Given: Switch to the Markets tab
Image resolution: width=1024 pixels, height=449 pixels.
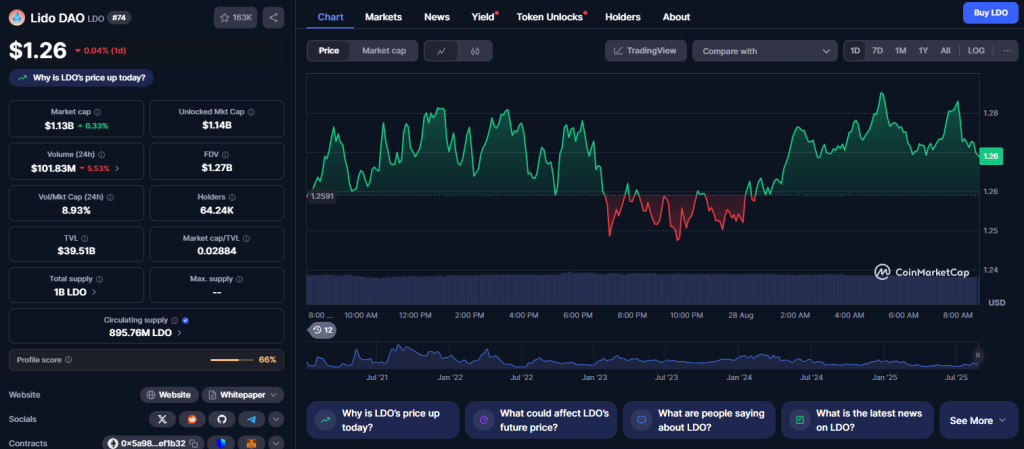Looking at the screenshot, I should [384, 17].
